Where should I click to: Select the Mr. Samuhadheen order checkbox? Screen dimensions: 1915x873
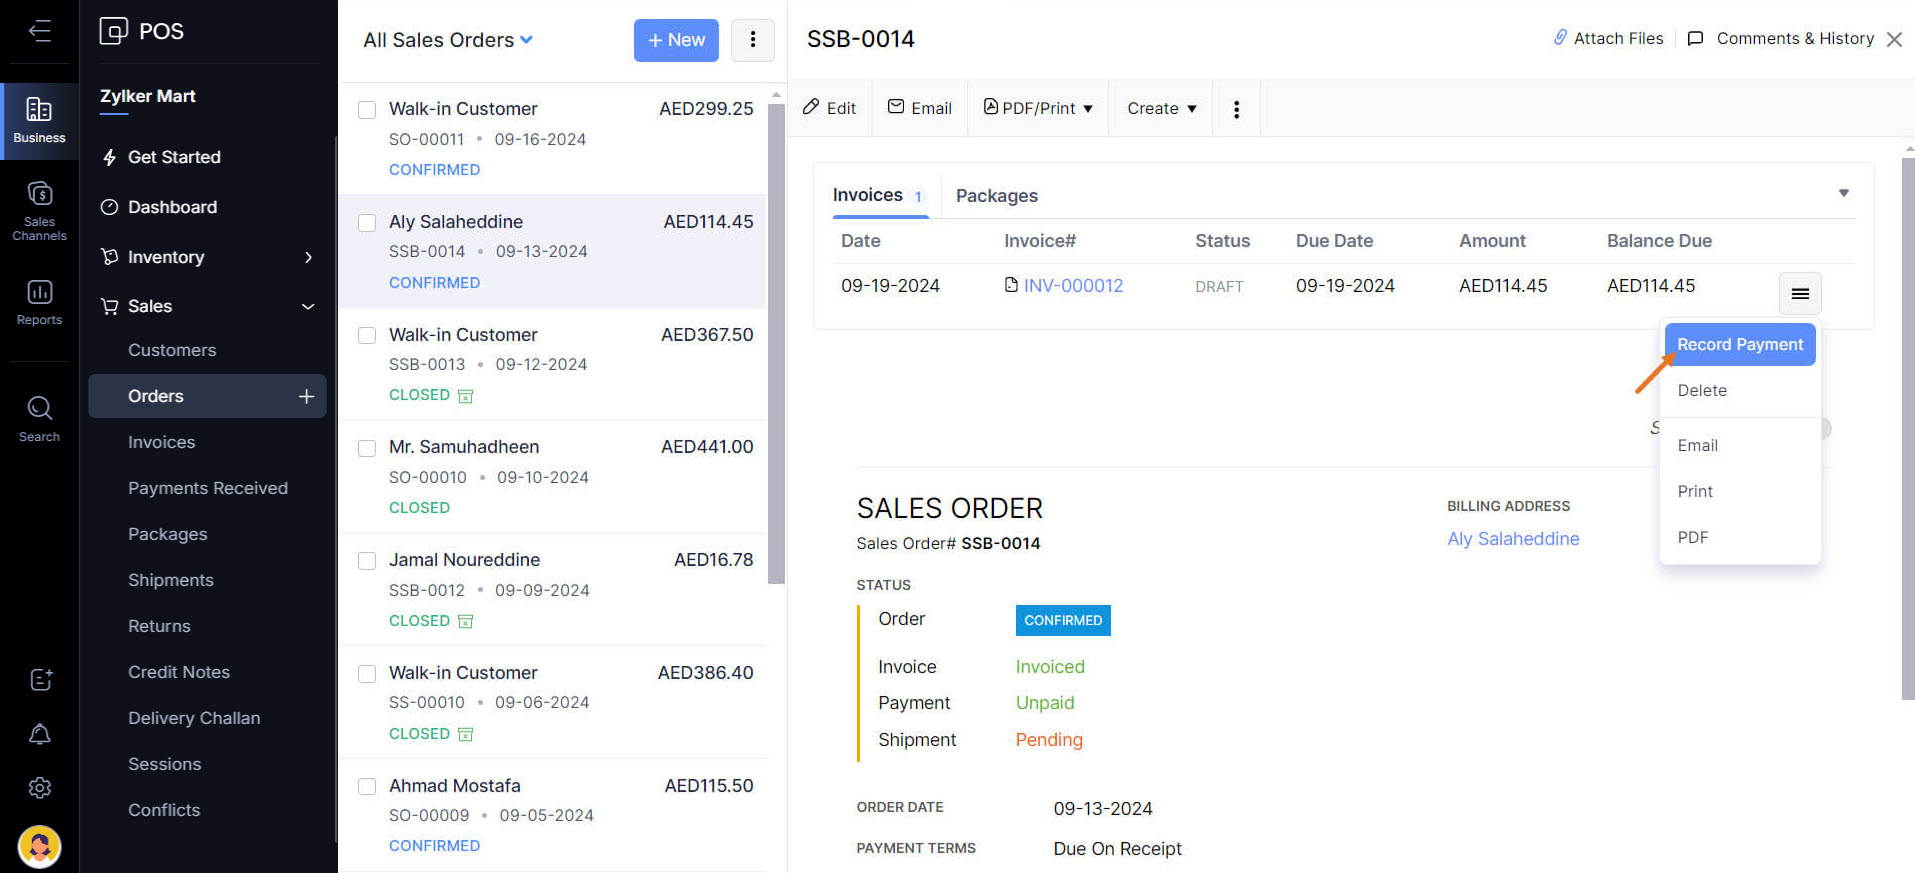[367, 448]
